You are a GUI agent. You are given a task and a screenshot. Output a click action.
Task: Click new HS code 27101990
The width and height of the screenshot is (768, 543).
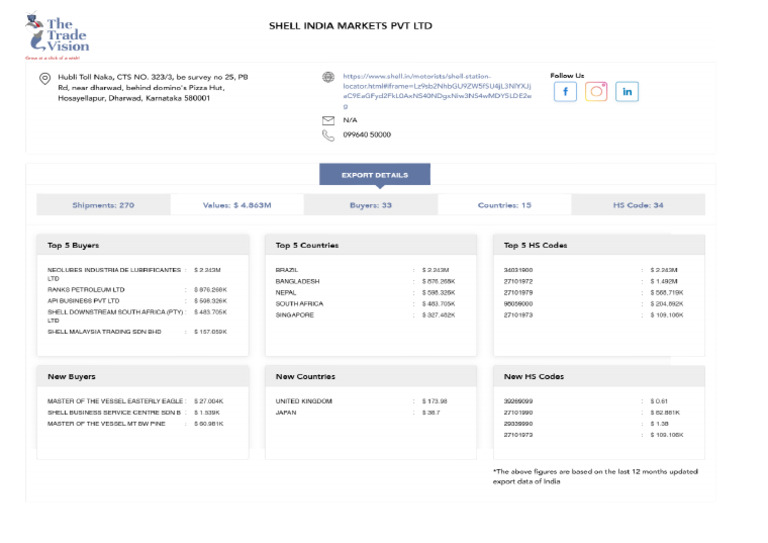(x=518, y=413)
